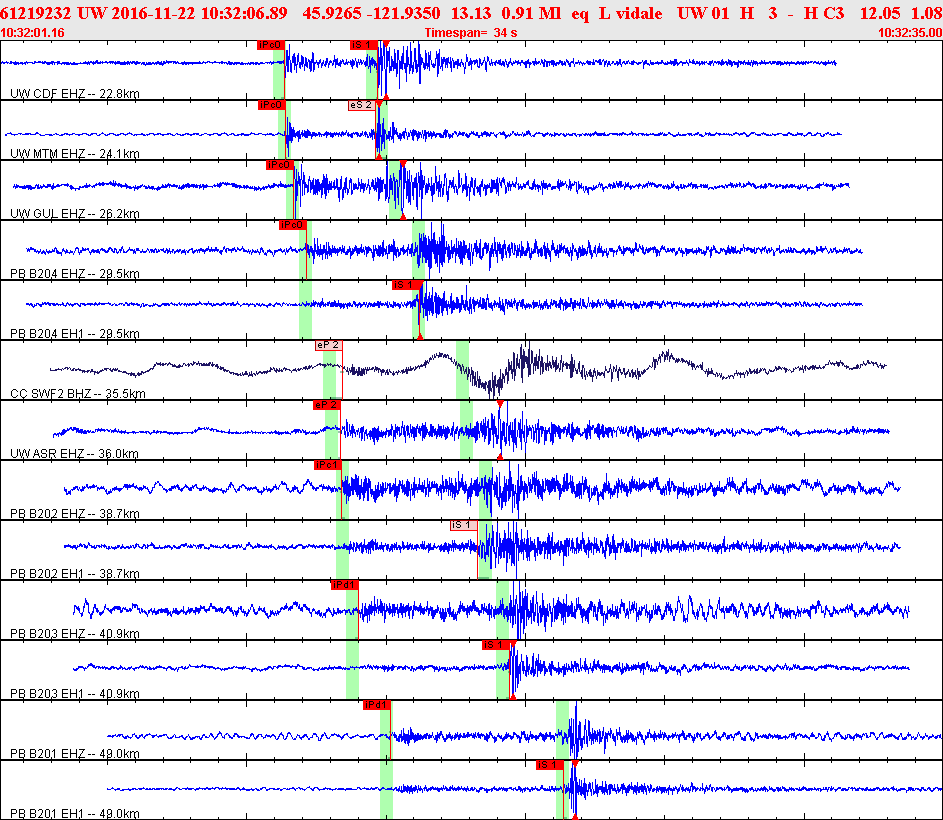The width and height of the screenshot is (943, 820).
Task: Click red triangle marker atop GUL trace
Action: 403,163
